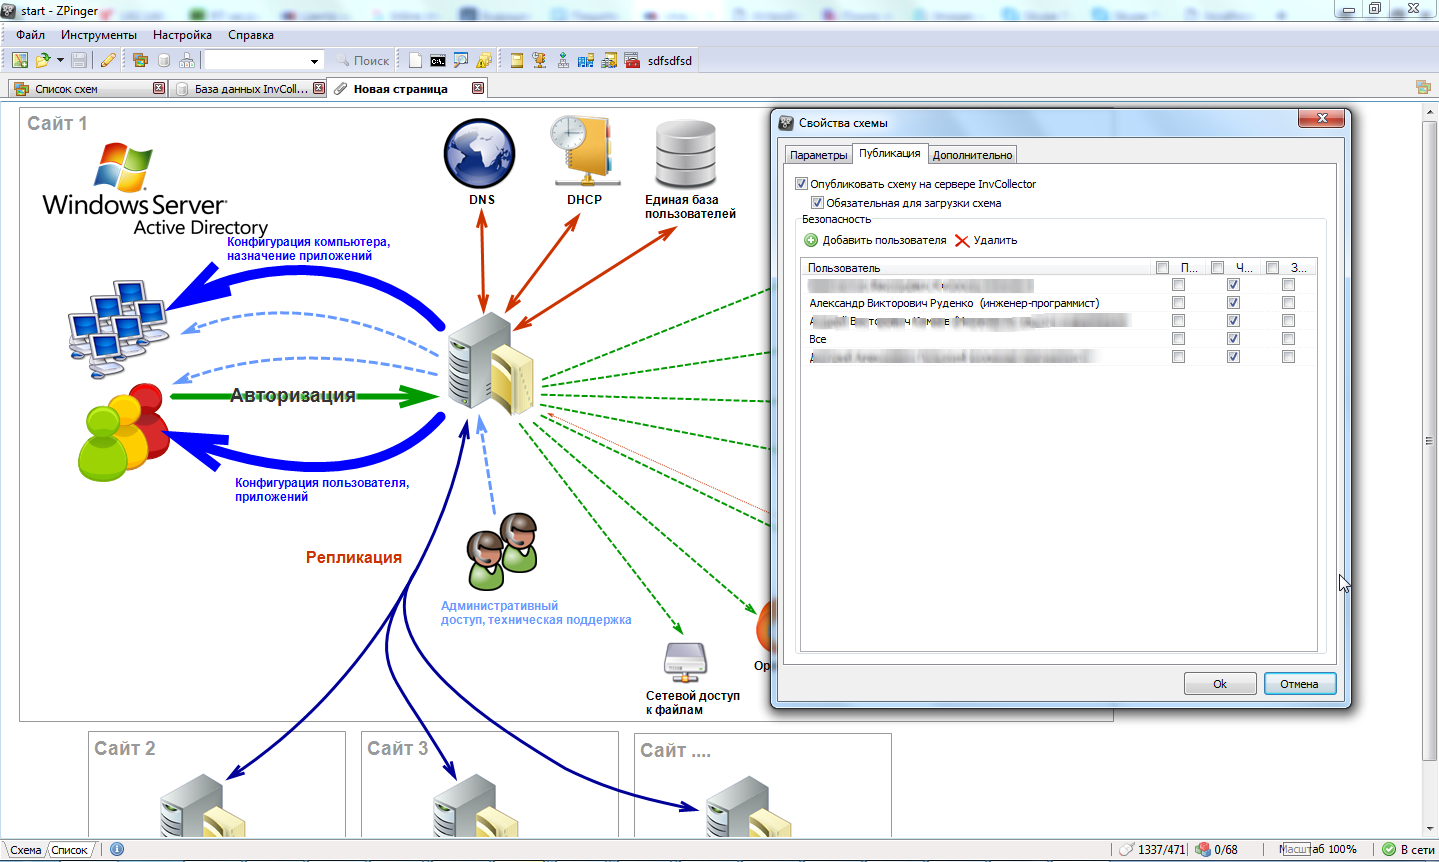Screen dimensions: 1439x862
Task: Open the "Инструменты" menu
Action: (98, 35)
